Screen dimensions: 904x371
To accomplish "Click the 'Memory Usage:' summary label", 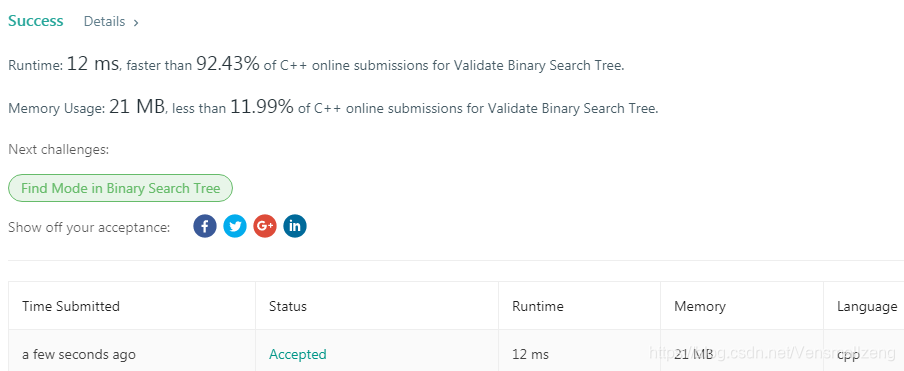I will click(x=56, y=108).
